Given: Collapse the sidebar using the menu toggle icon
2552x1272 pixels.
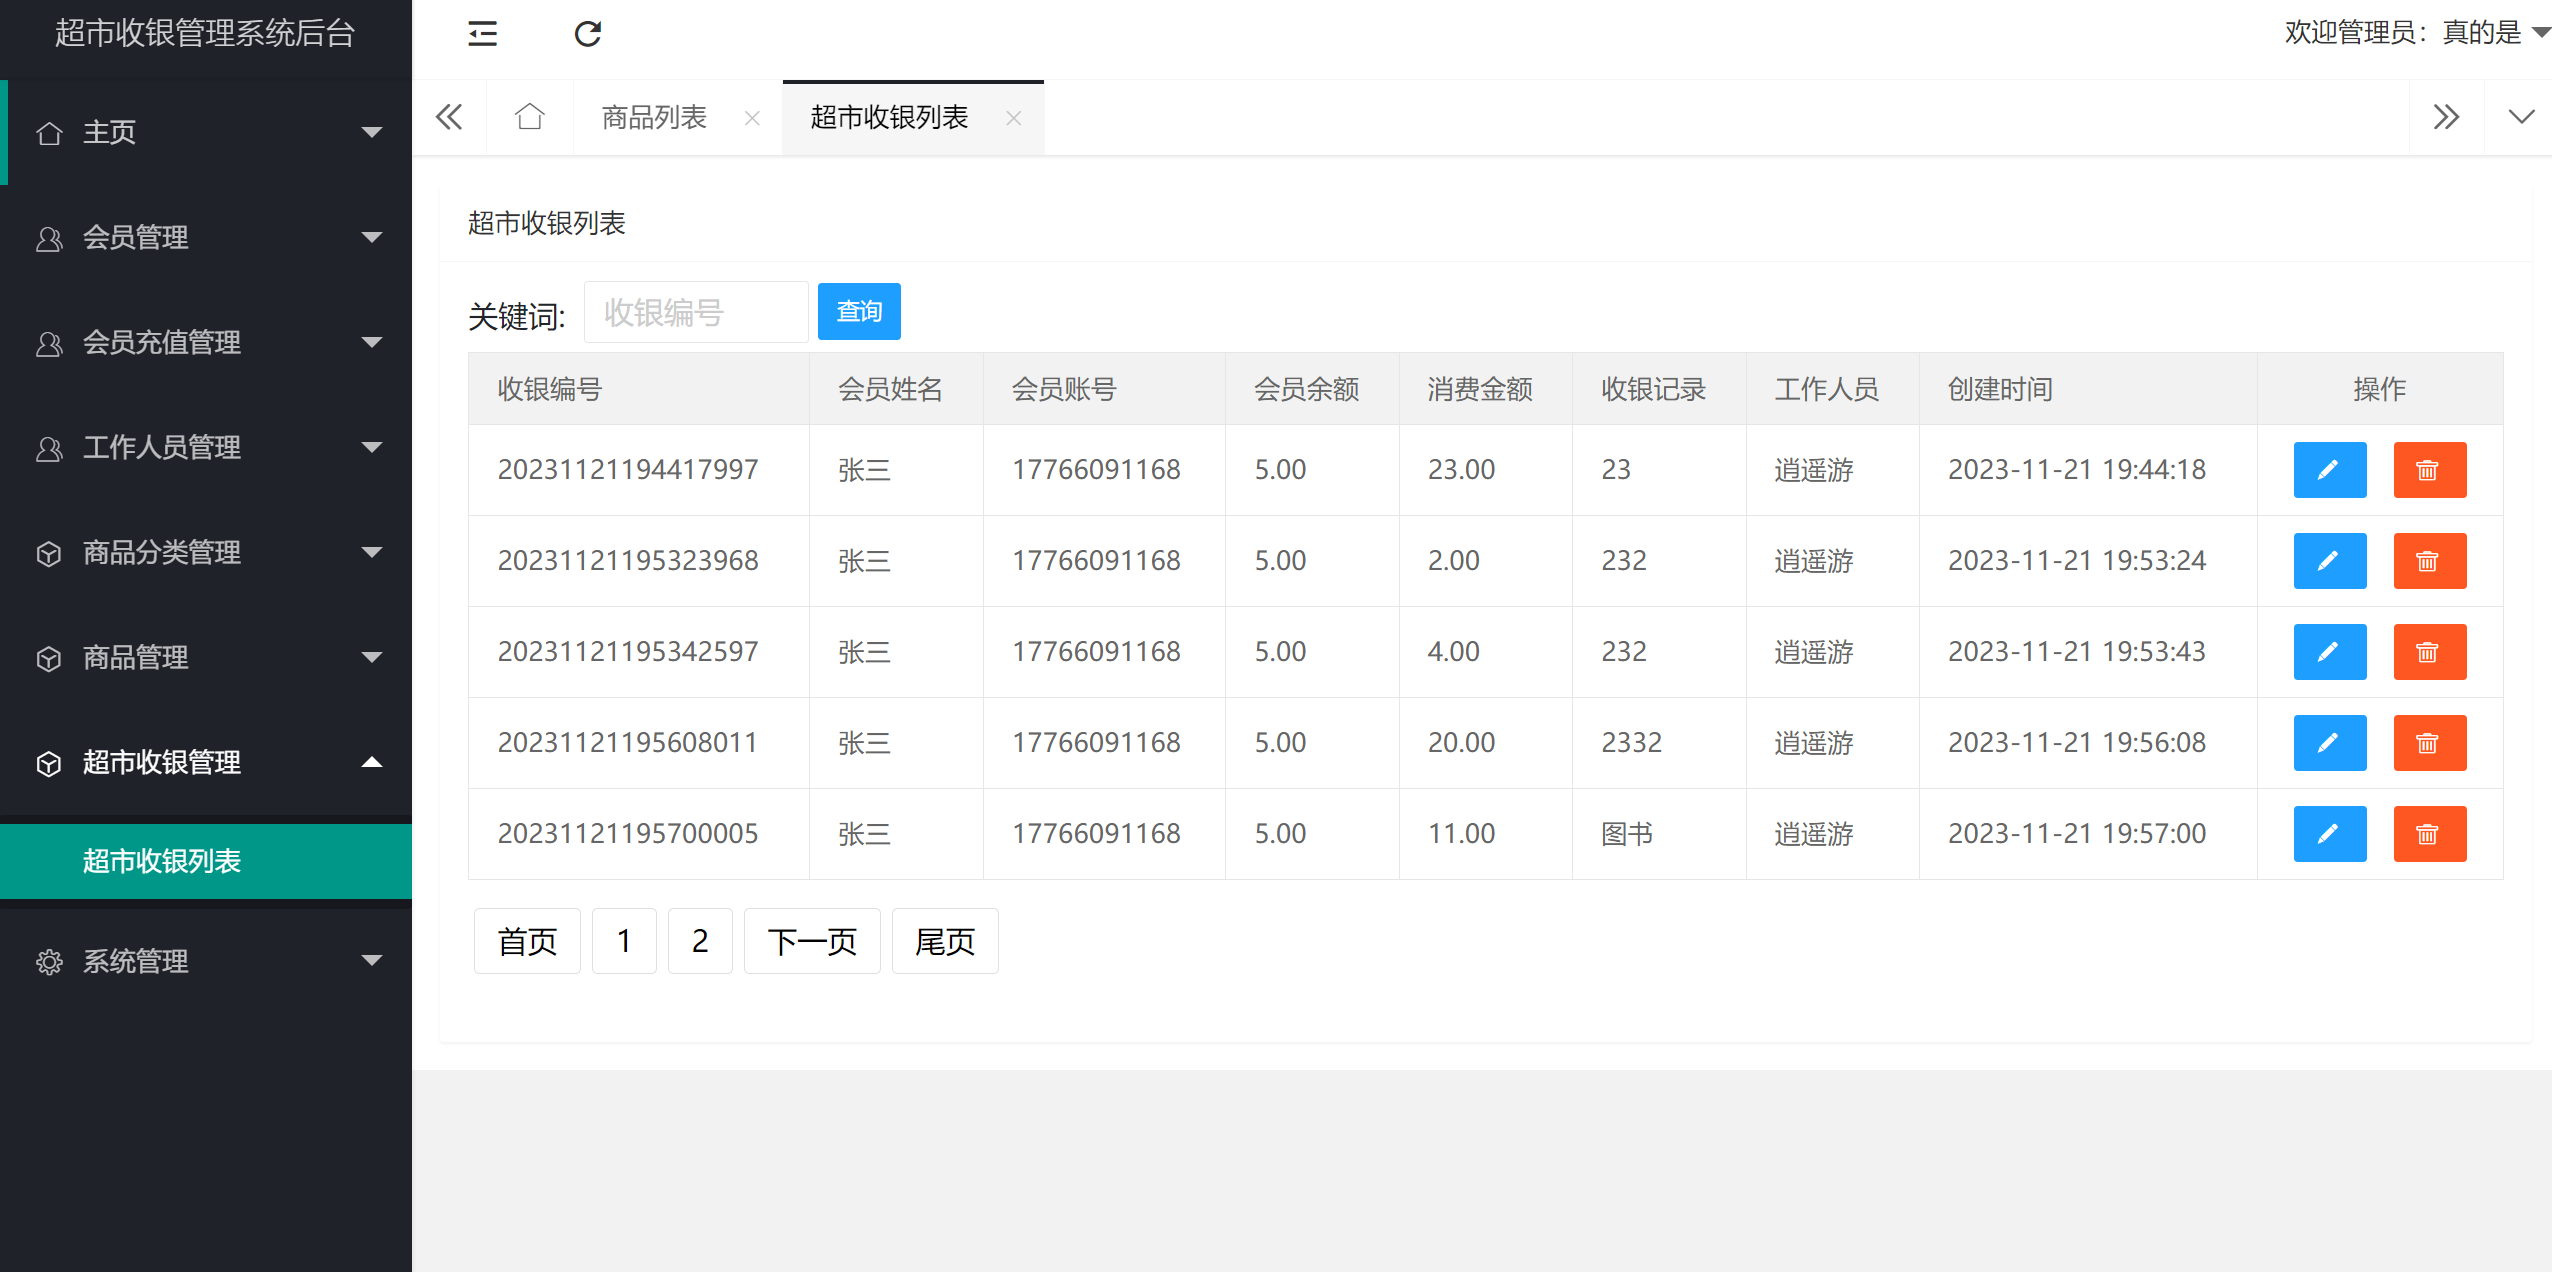Looking at the screenshot, I should pyautogui.click(x=483, y=33).
